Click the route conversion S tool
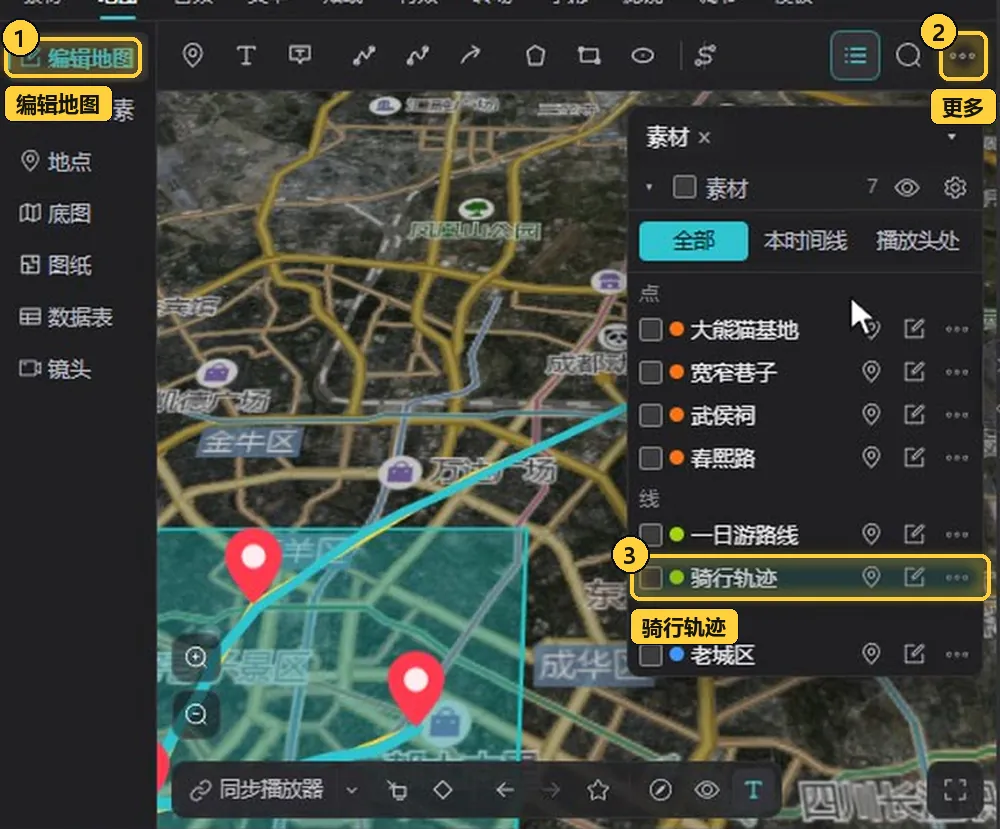Image resolution: width=1000 pixels, height=829 pixels. (x=705, y=55)
